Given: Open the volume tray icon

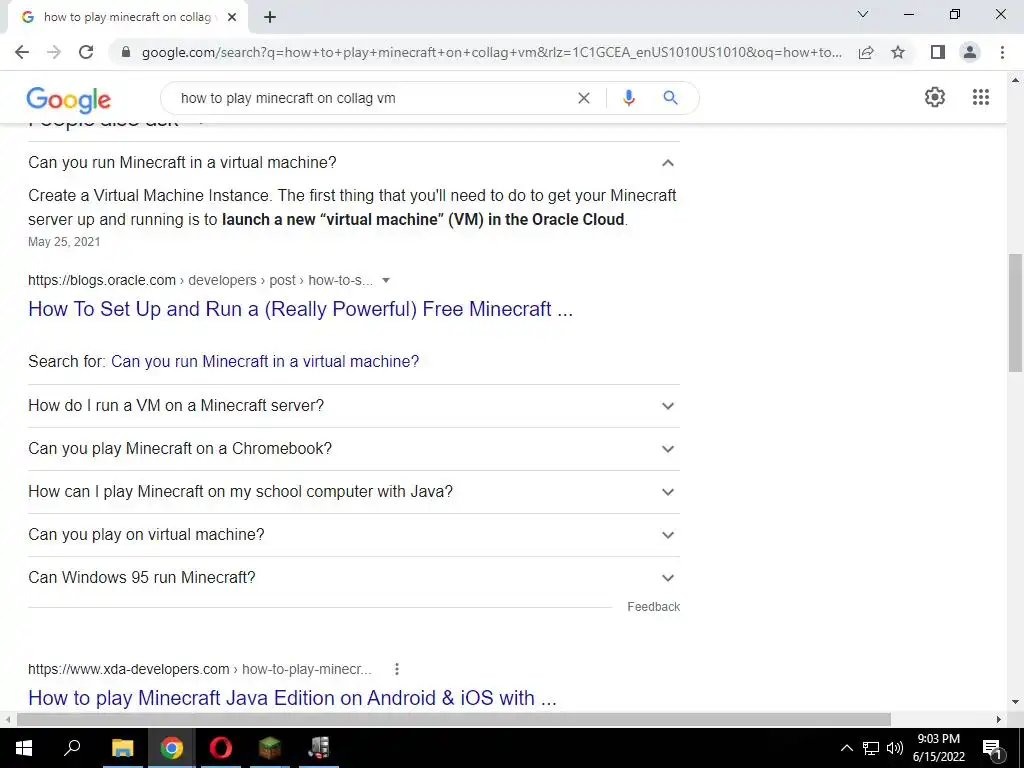Looking at the screenshot, I should coord(895,748).
